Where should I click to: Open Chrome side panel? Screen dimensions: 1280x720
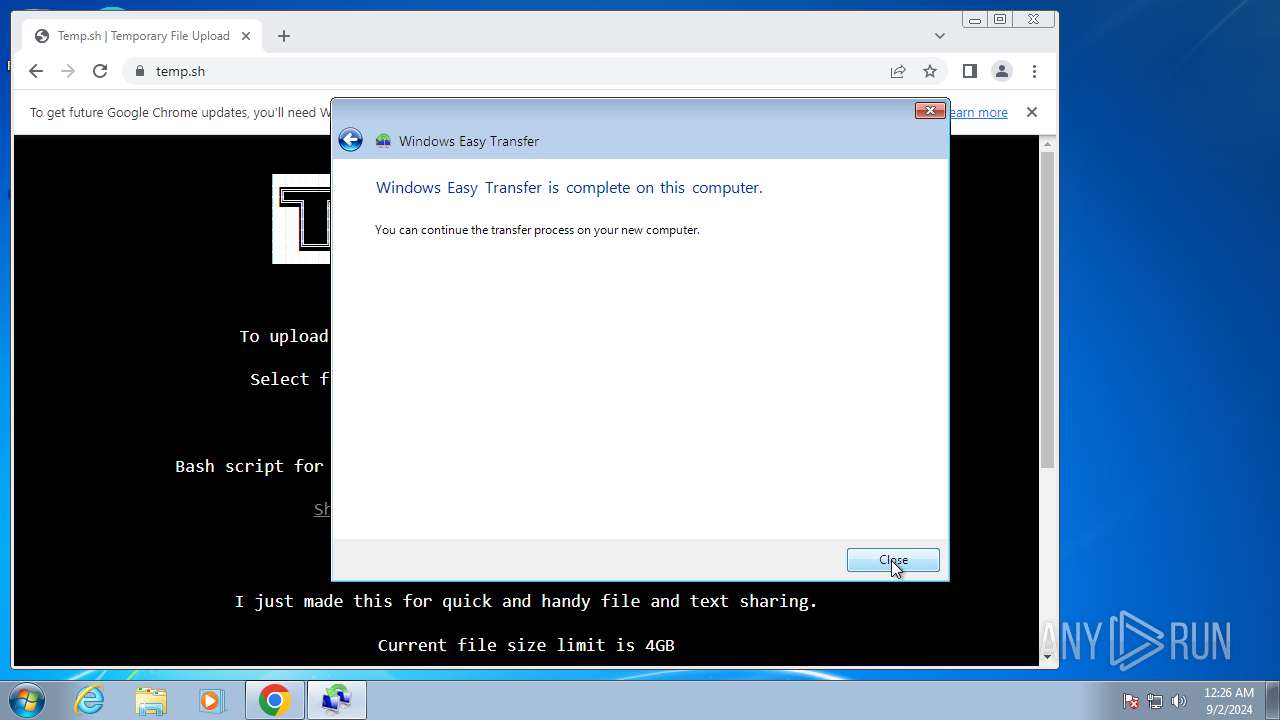click(969, 71)
